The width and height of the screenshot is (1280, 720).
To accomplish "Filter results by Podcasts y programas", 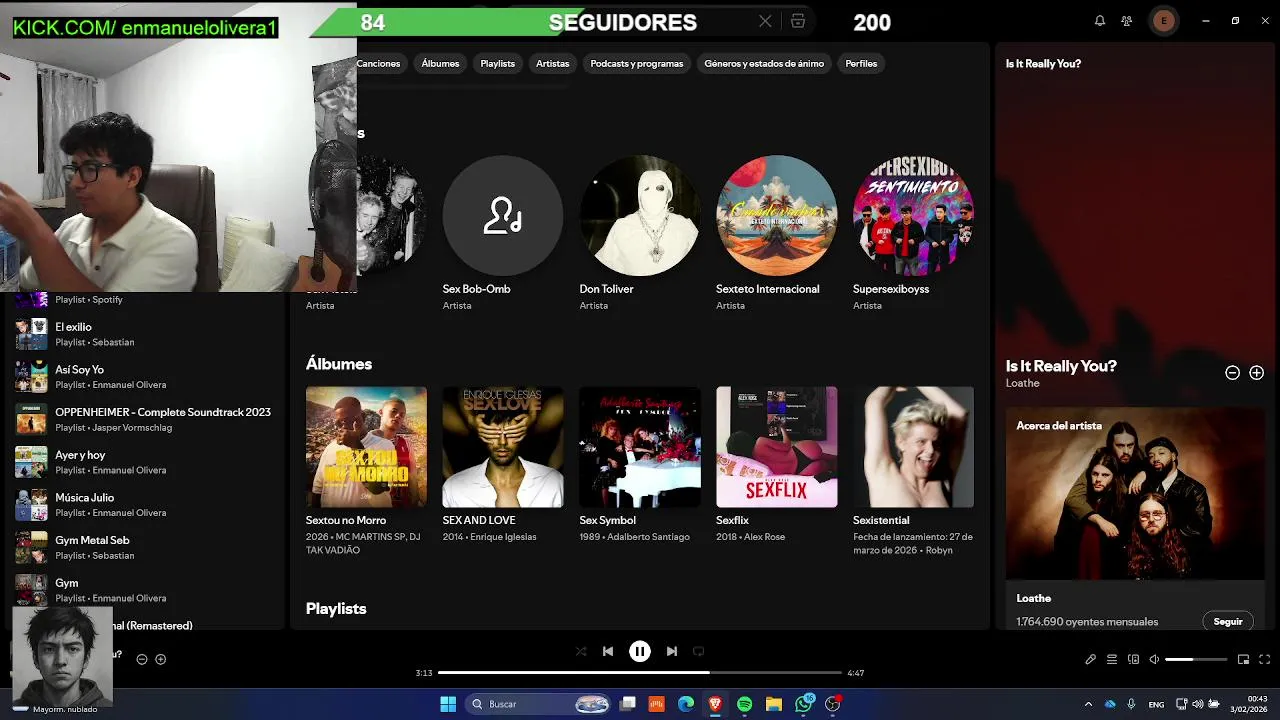I will coord(637,63).
